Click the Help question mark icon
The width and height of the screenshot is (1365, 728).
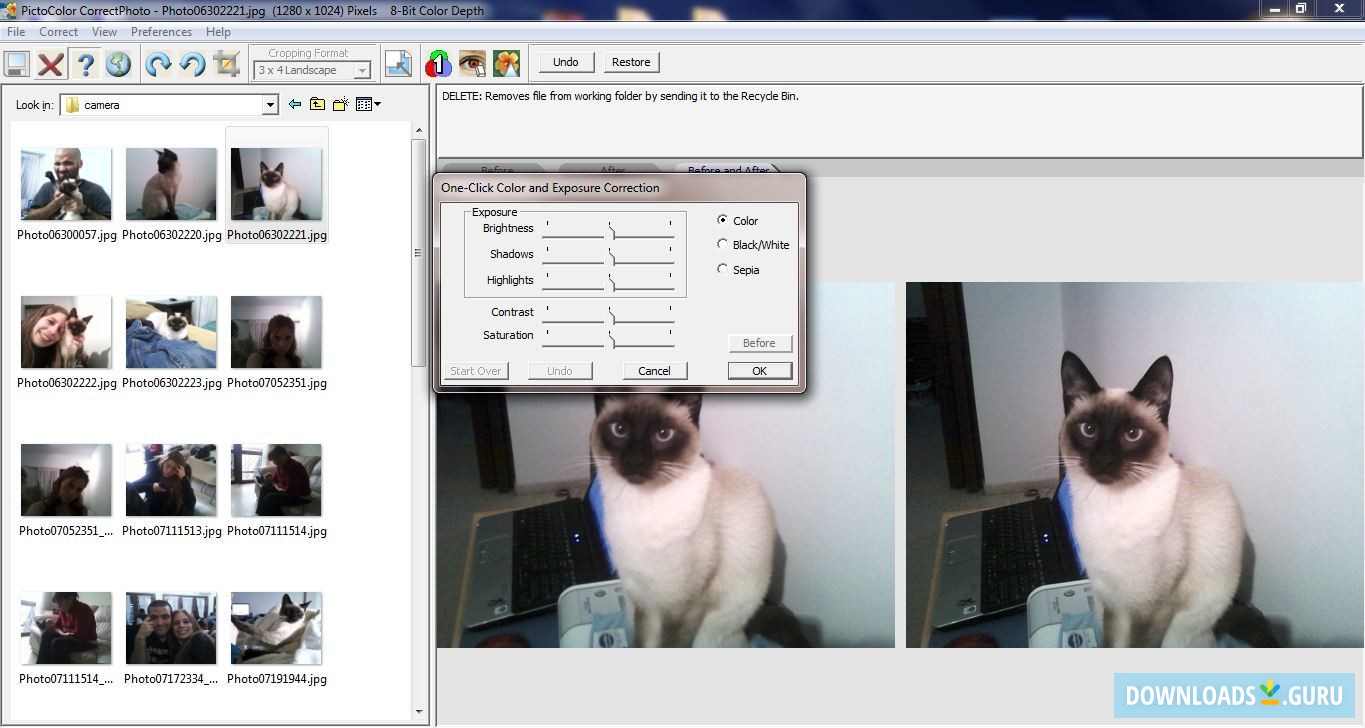click(85, 64)
